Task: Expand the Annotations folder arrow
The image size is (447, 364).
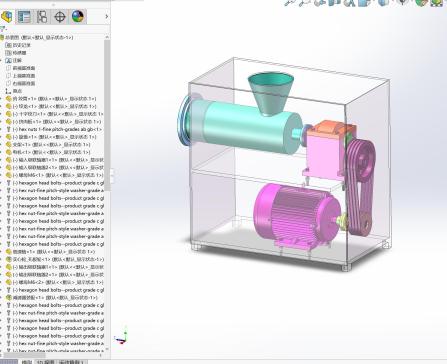Action: (x=1, y=60)
